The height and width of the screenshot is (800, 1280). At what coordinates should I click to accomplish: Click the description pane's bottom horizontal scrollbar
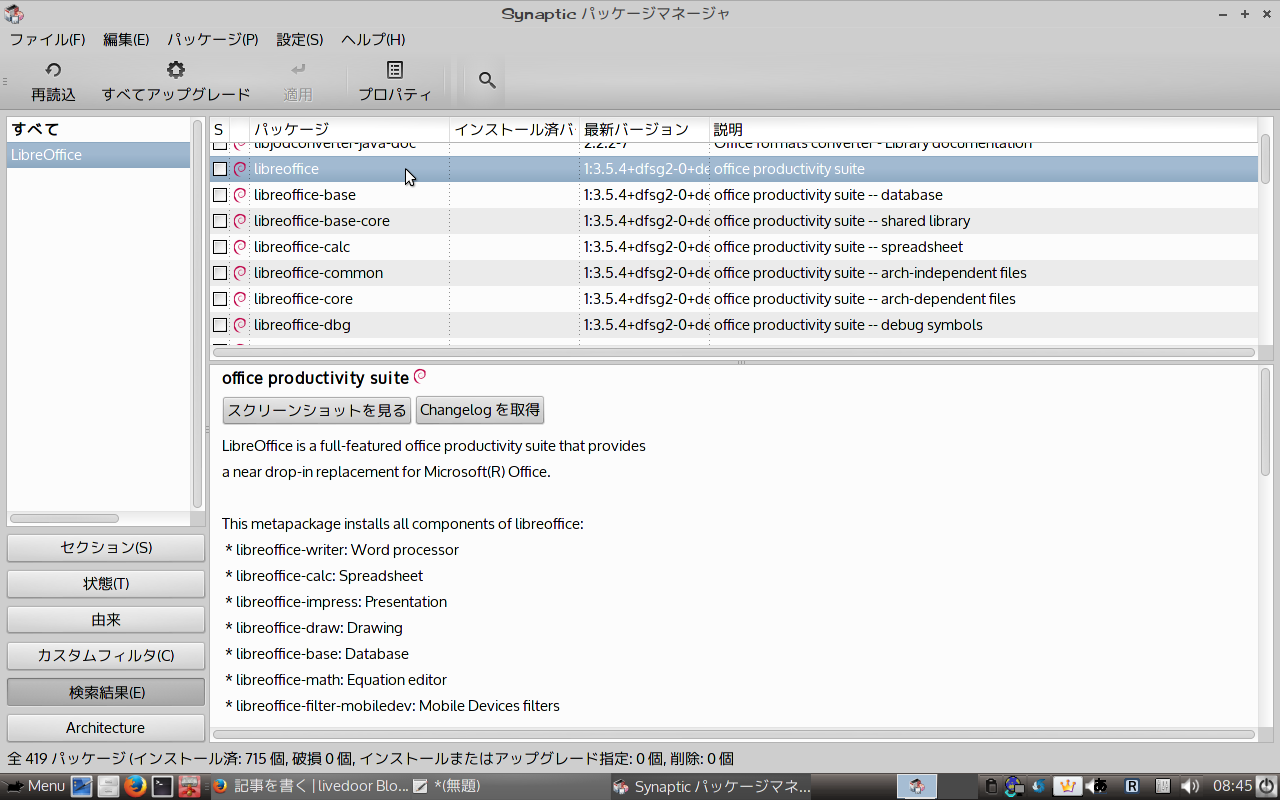click(734, 734)
